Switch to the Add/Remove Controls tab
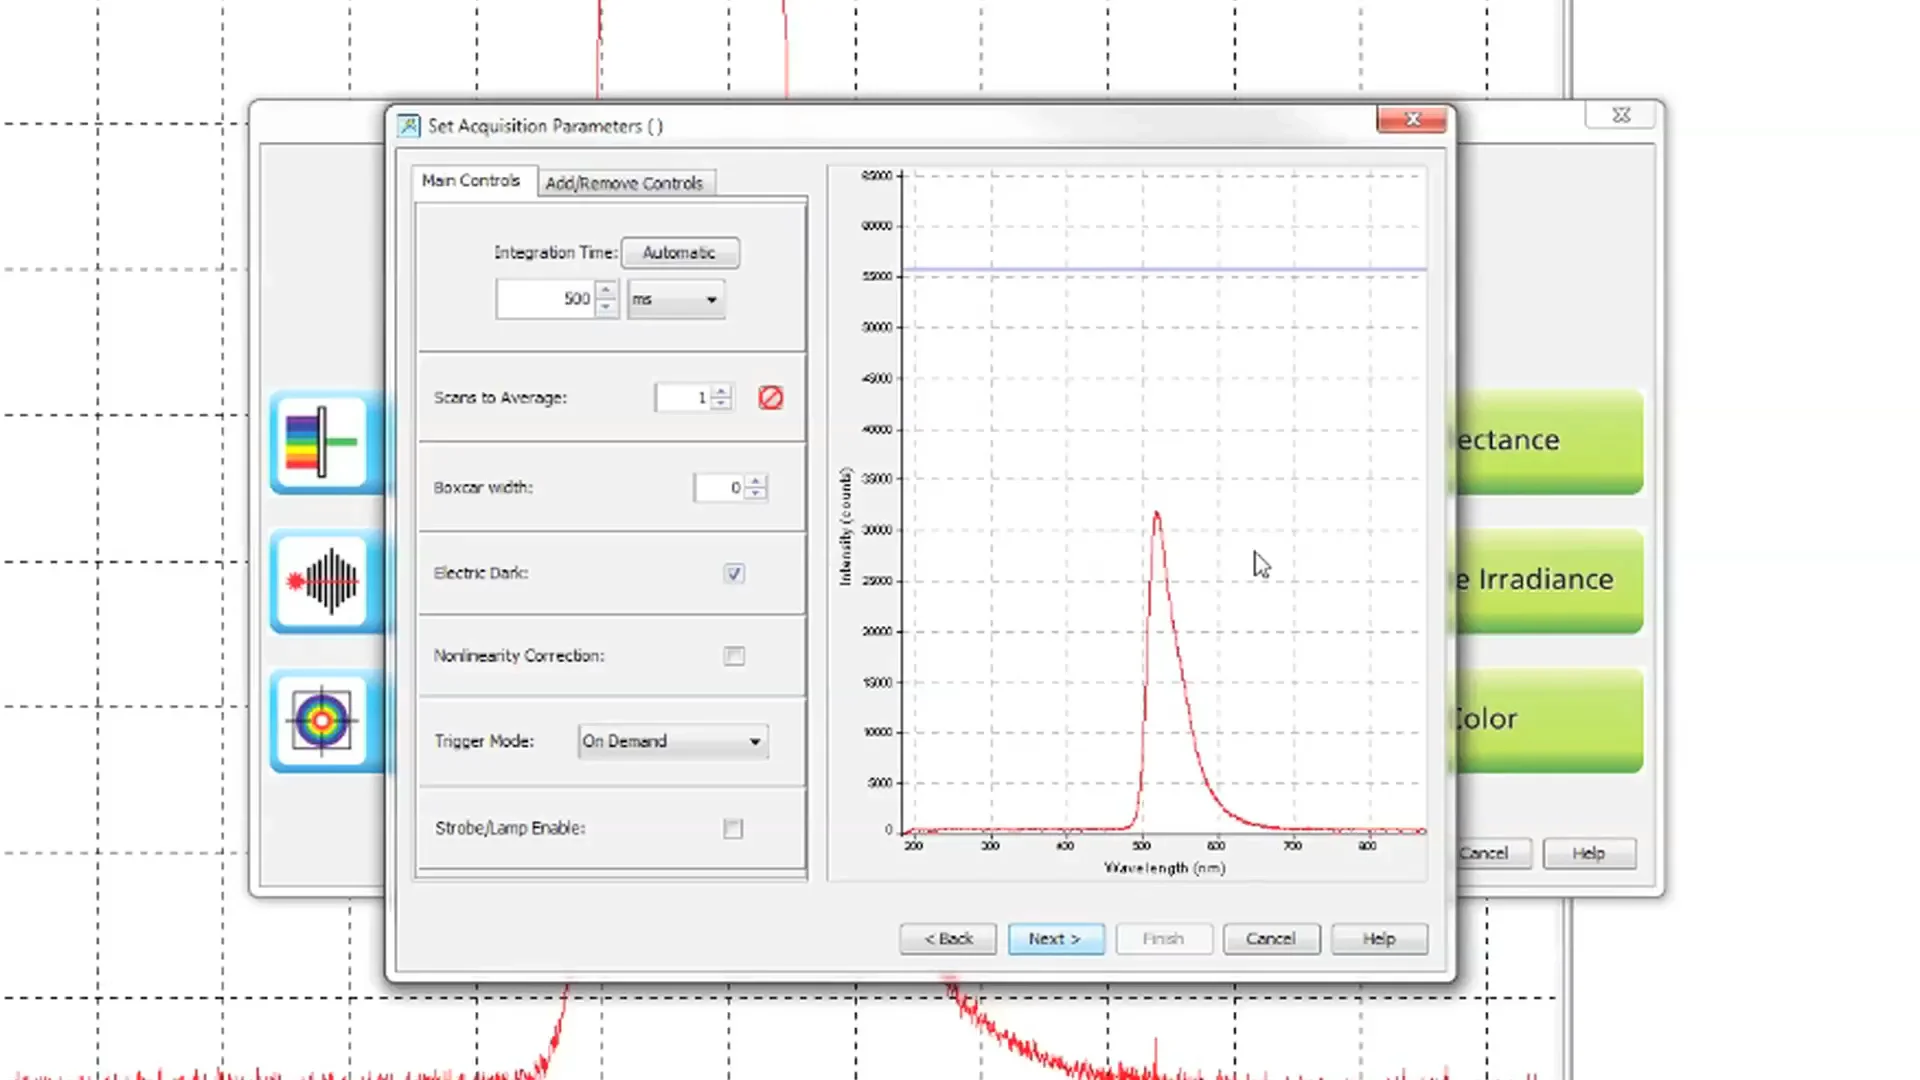Viewport: 1920px width, 1080px height. tap(625, 183)
